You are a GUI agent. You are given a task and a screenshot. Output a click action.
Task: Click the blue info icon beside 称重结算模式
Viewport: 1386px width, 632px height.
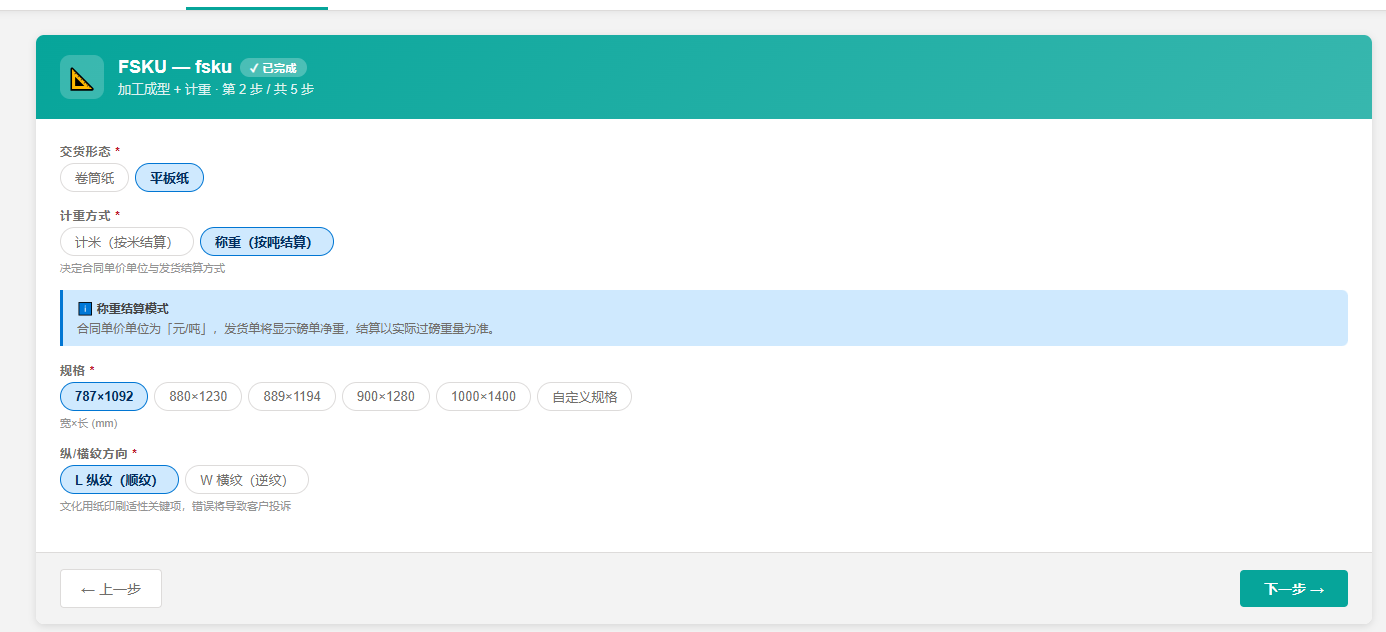point(85,309)
